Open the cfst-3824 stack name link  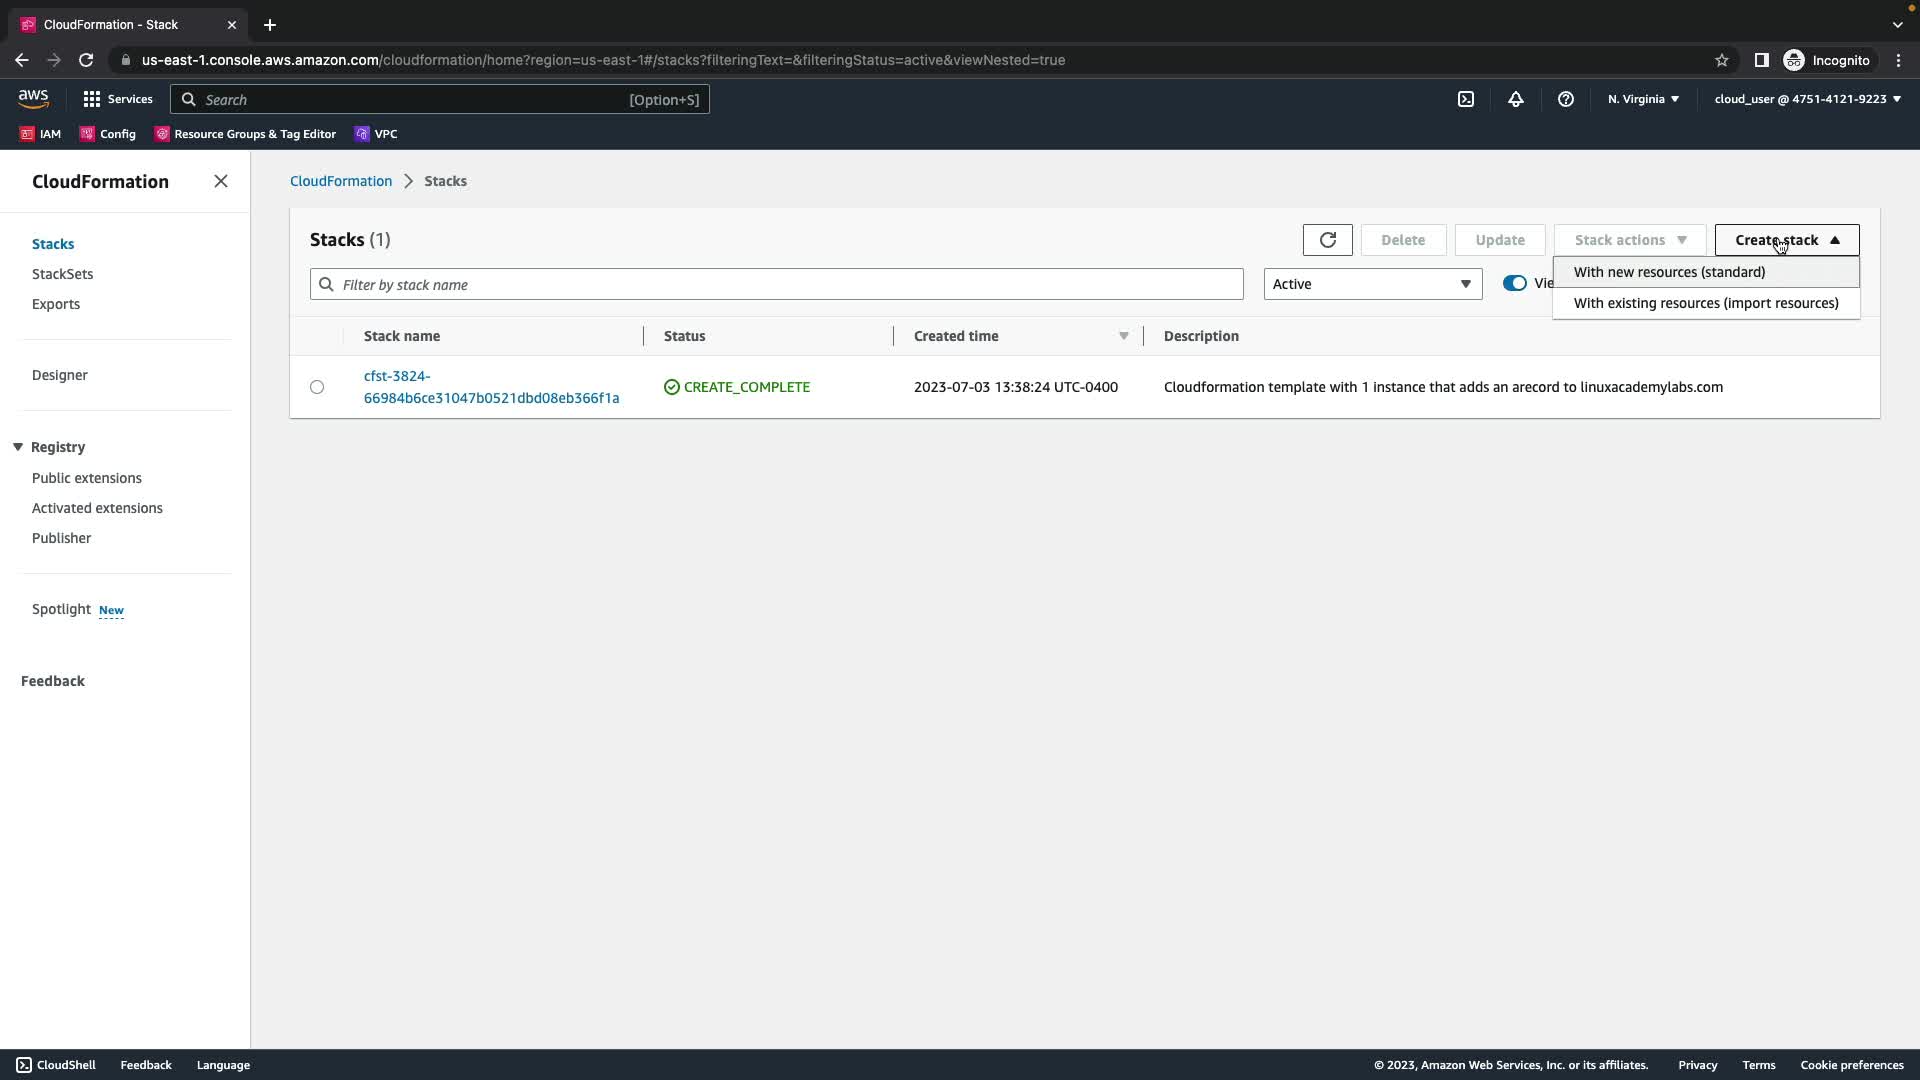[x=490, y=387]
